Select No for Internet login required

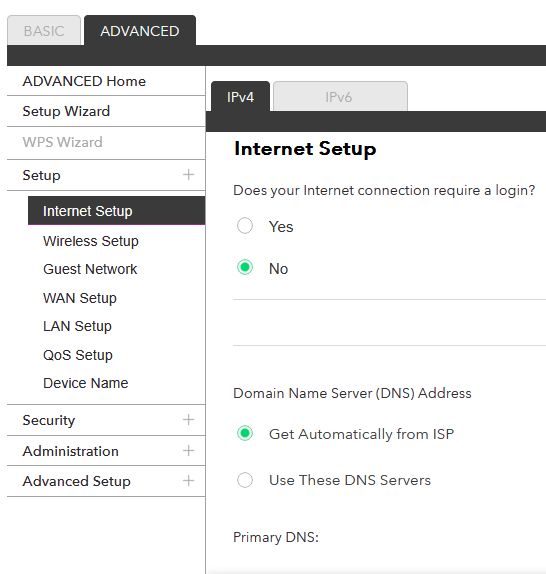pyautogui.click(x=245, y=267)
